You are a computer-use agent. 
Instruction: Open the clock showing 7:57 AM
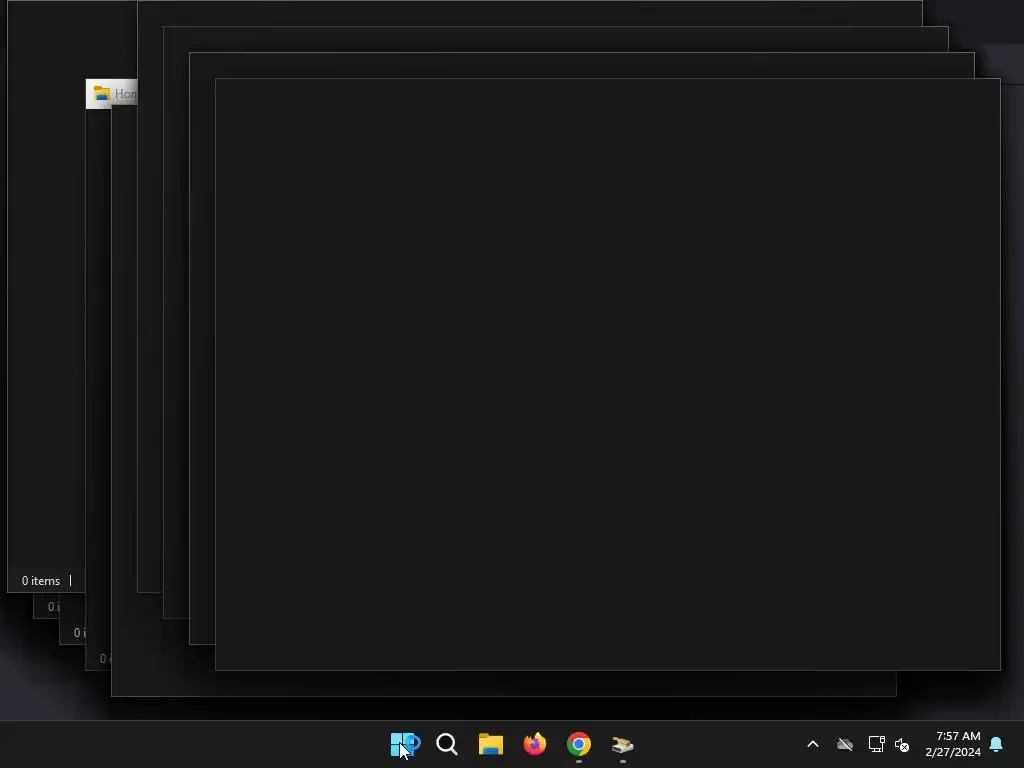point(953,744)
